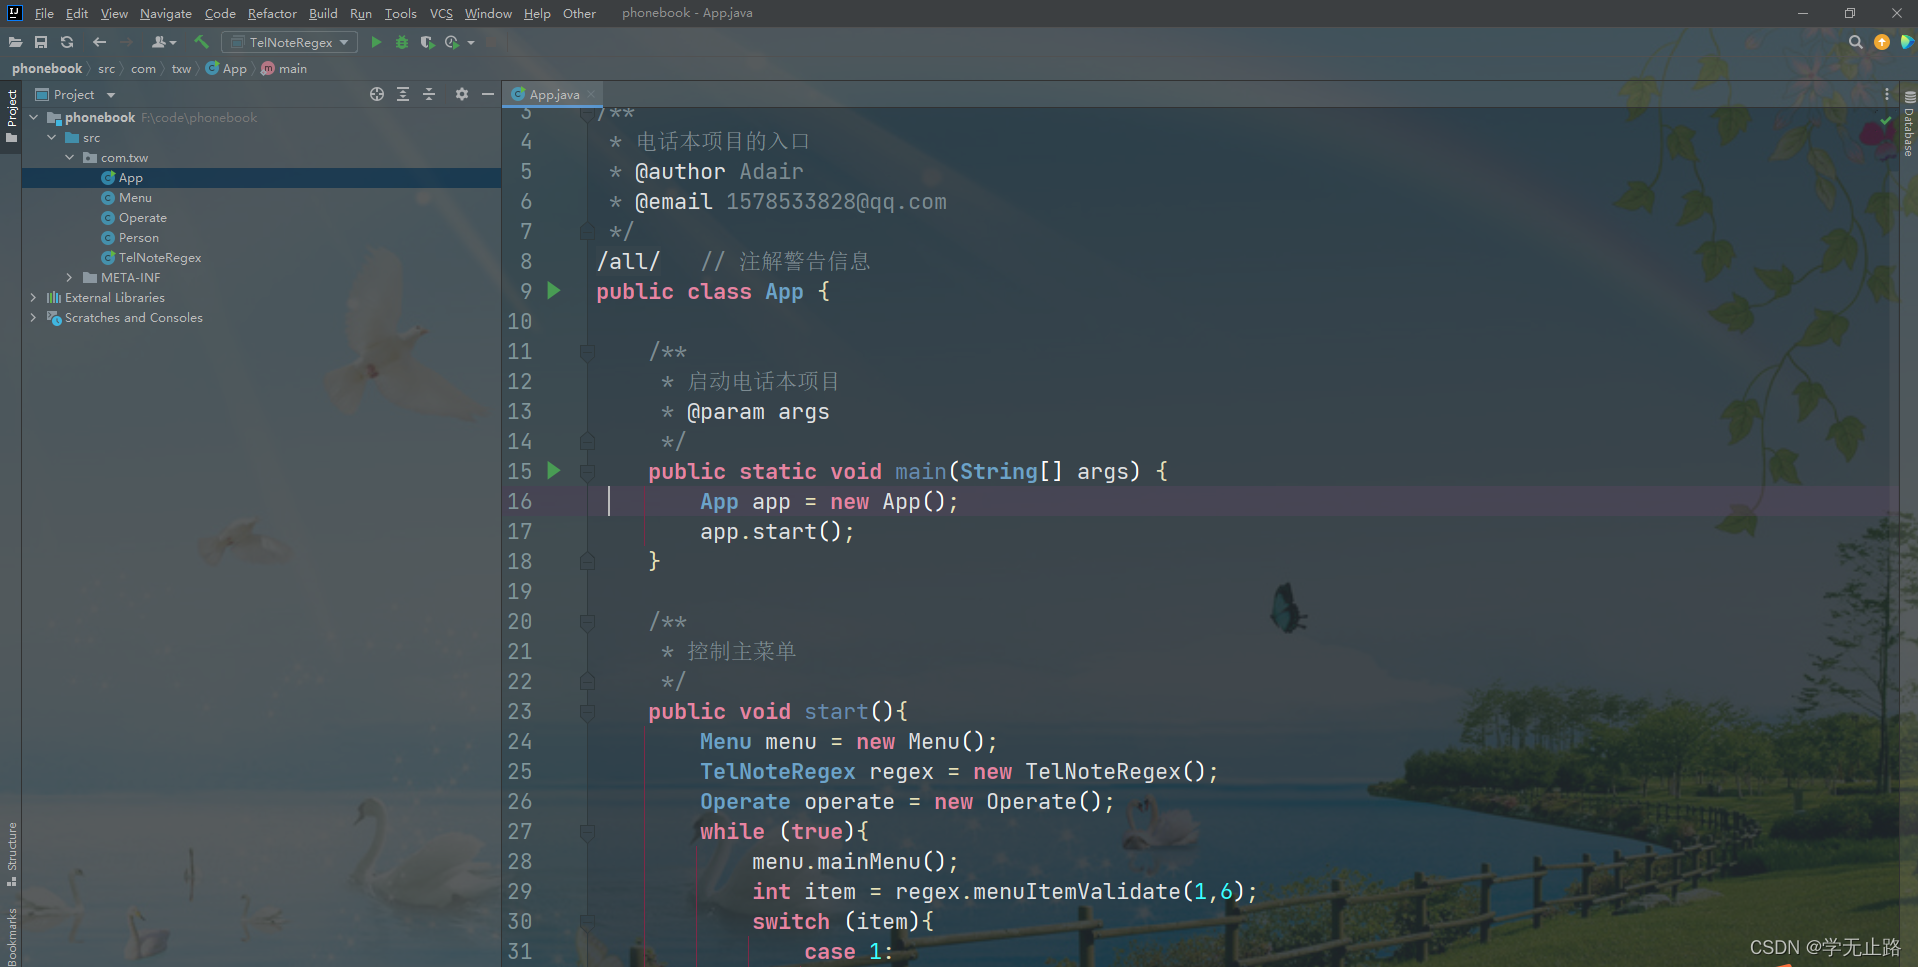Viewport: 1918px width, 967px height.
Task: Expand the META-INF folder
Action: (x=69, y=278)
